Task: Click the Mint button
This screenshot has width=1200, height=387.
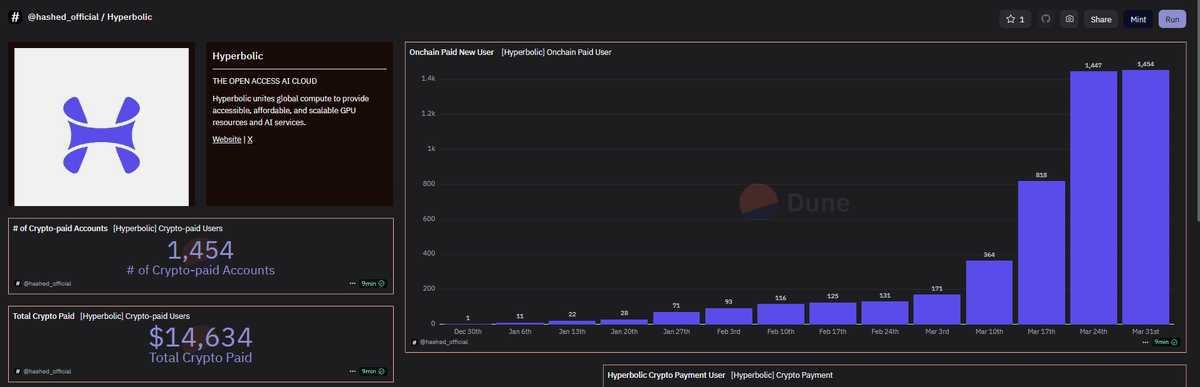Action: [1138, 19]
